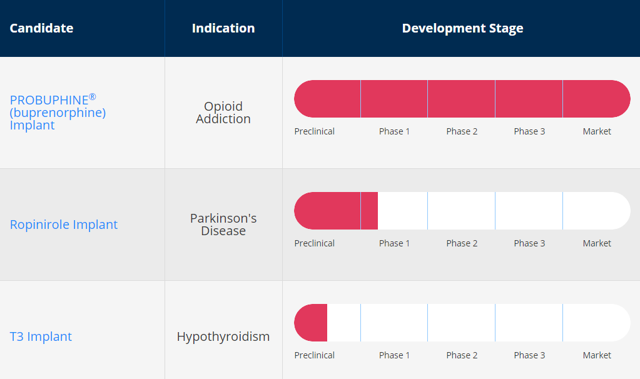Click the Phase 3 label under T3 Implant bar
Image resolution: width=640 pixels, height=379 pixels.
point(529,355)
